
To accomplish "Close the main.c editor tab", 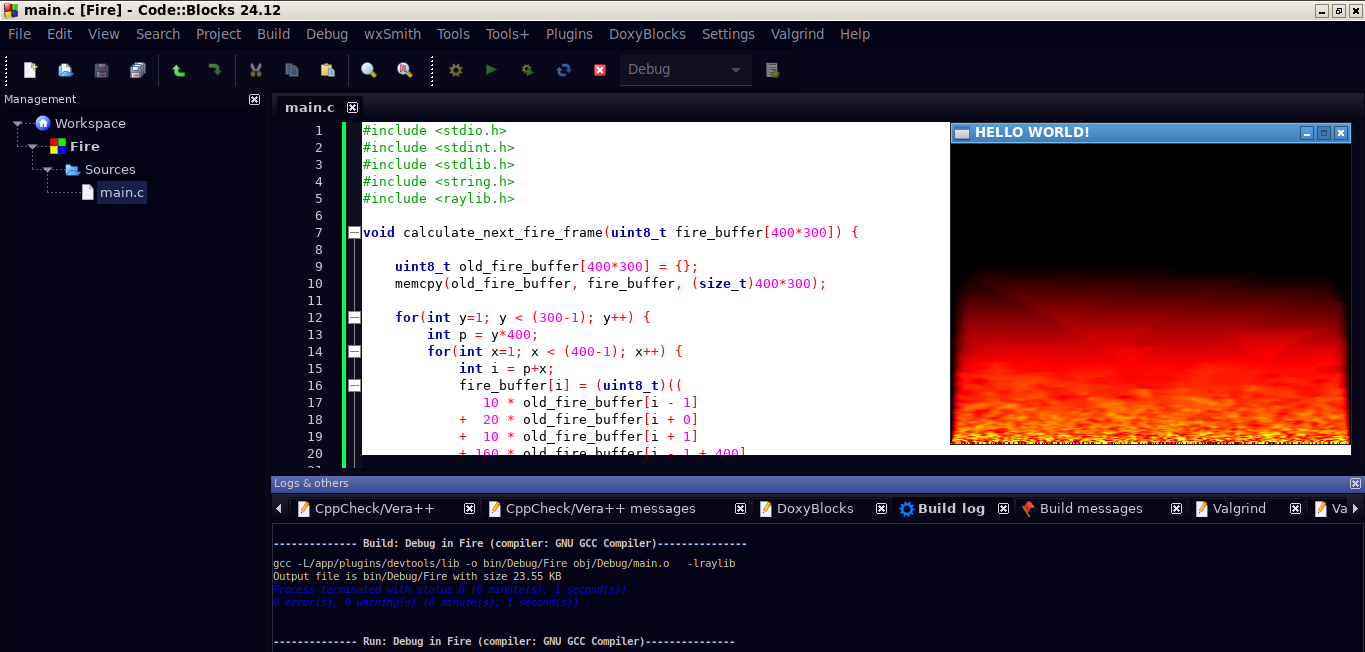I will click(352, 108).
